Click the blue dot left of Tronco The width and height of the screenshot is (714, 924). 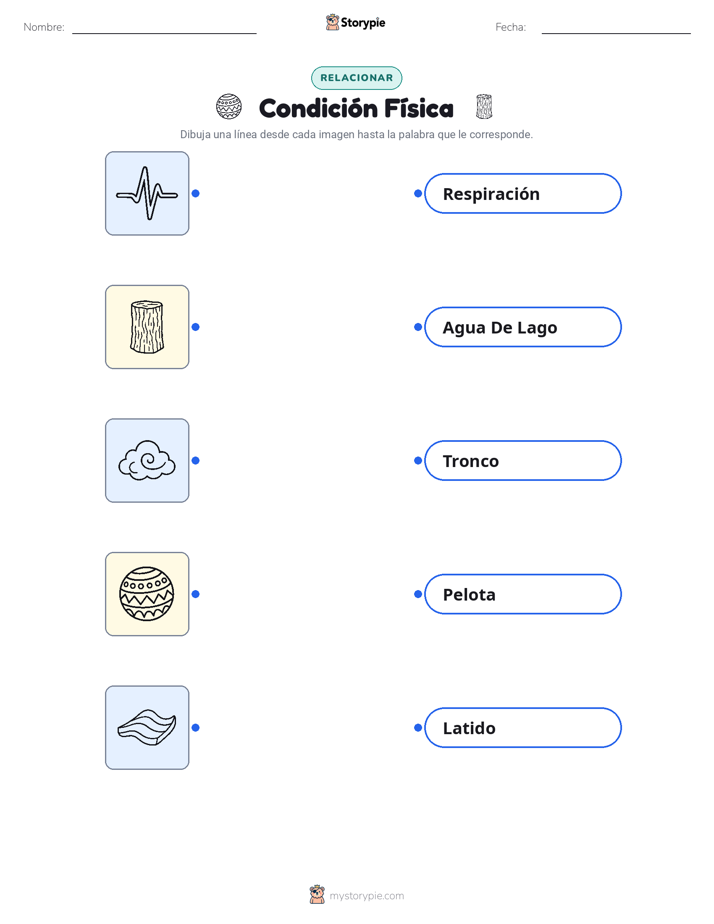[418, 460]
